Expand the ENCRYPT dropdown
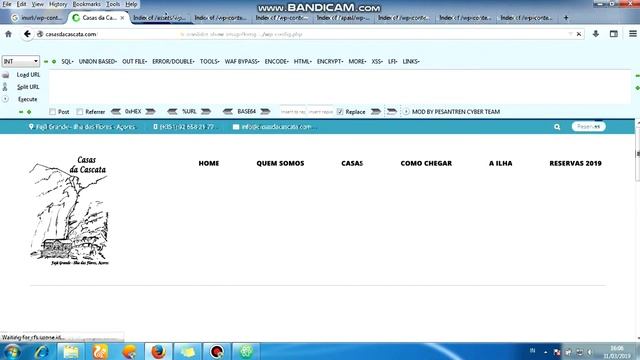The image size is (640, 360). (x=330, y=61)
